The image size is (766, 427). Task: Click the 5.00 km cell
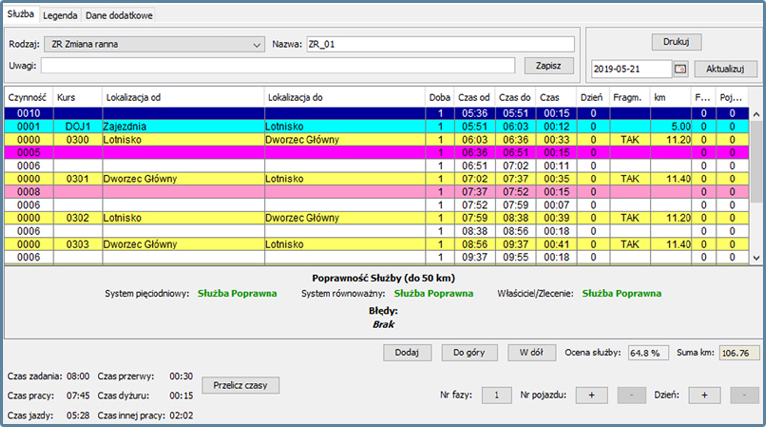[670, 127]
